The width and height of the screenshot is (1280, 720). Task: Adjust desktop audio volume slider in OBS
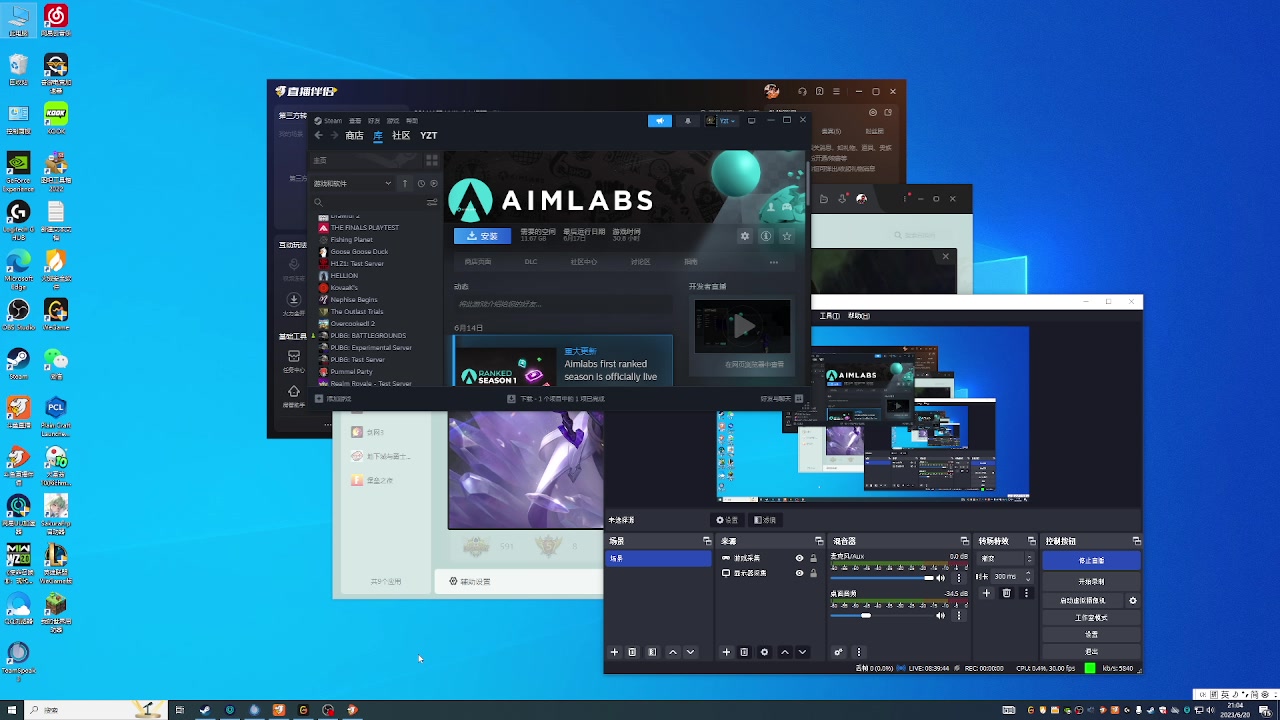882,616
